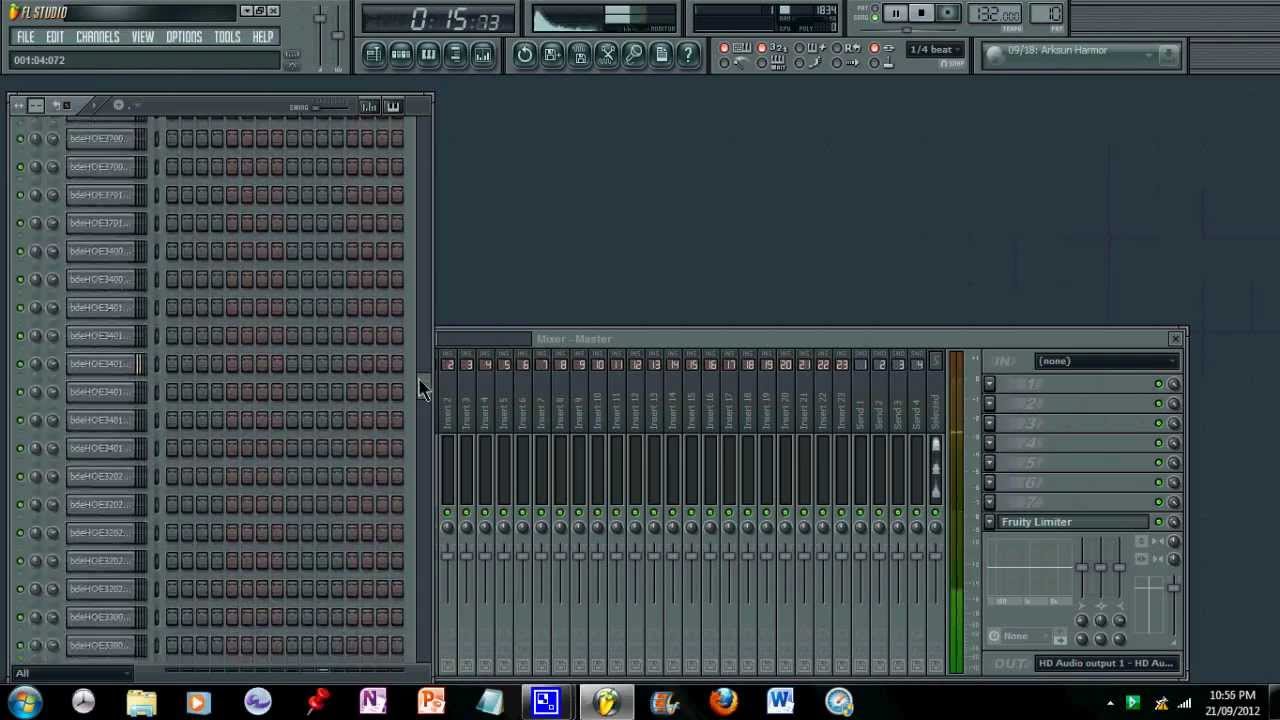Open the mixer OUT HD Audio output dropdown
Viewport: 1280px width, 720px height.
pos(1107,663)
